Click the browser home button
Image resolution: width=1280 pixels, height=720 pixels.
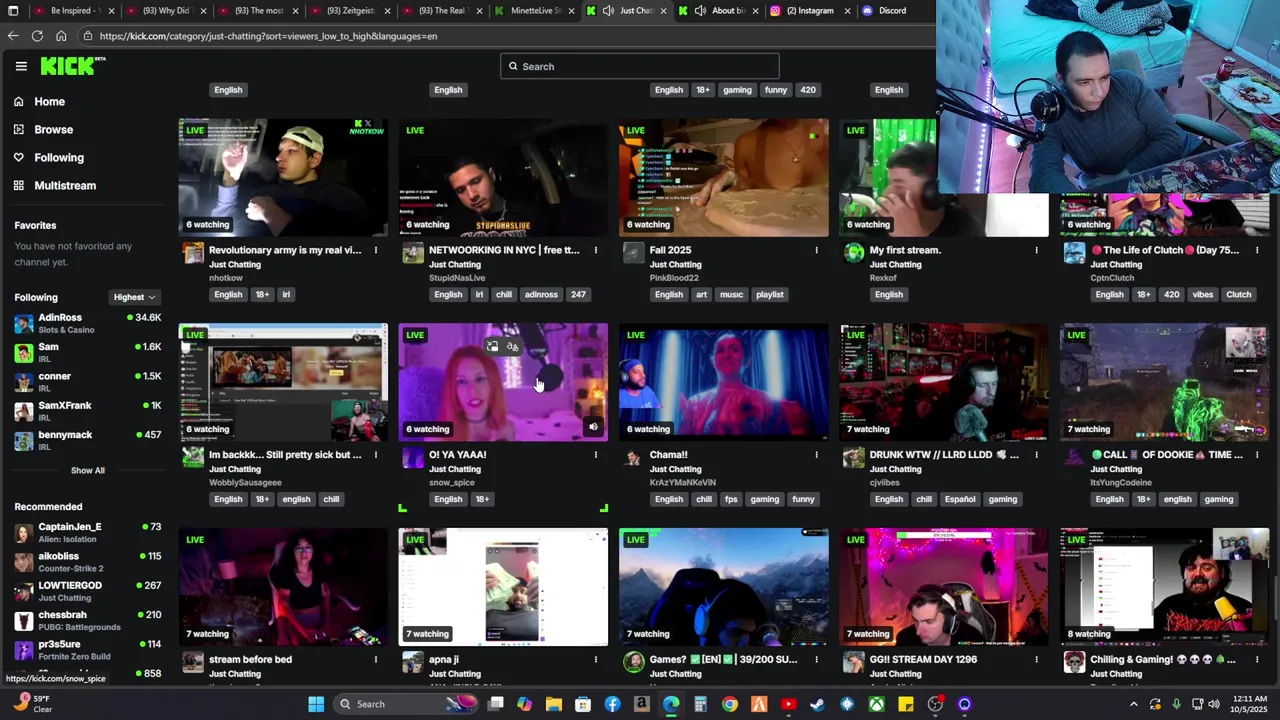click(61, 36)
